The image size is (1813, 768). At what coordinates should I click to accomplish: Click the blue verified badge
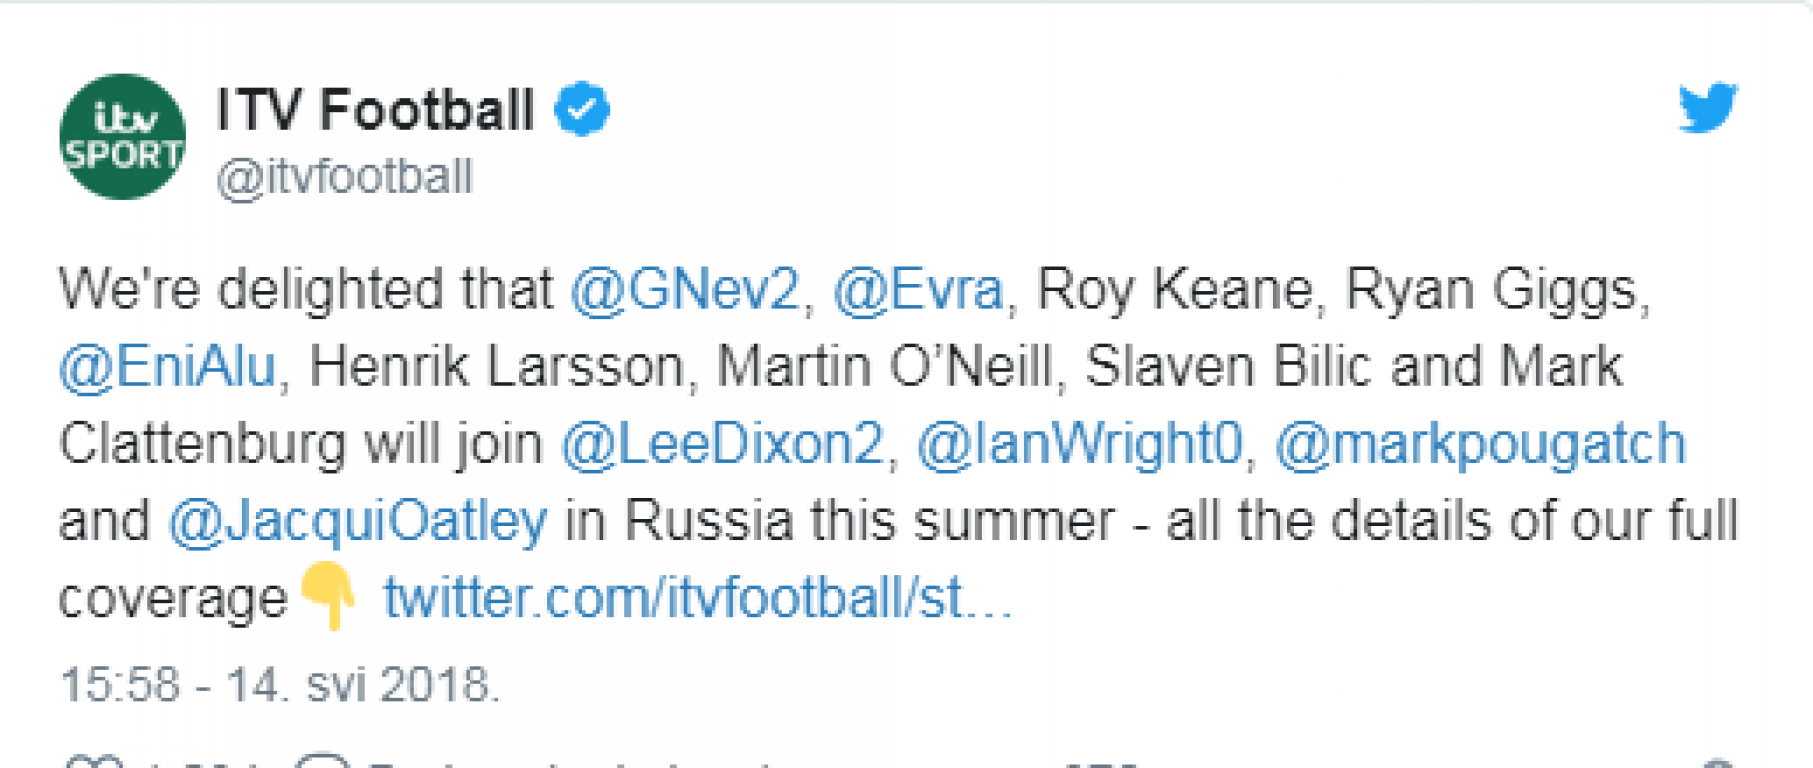point(583,109)
